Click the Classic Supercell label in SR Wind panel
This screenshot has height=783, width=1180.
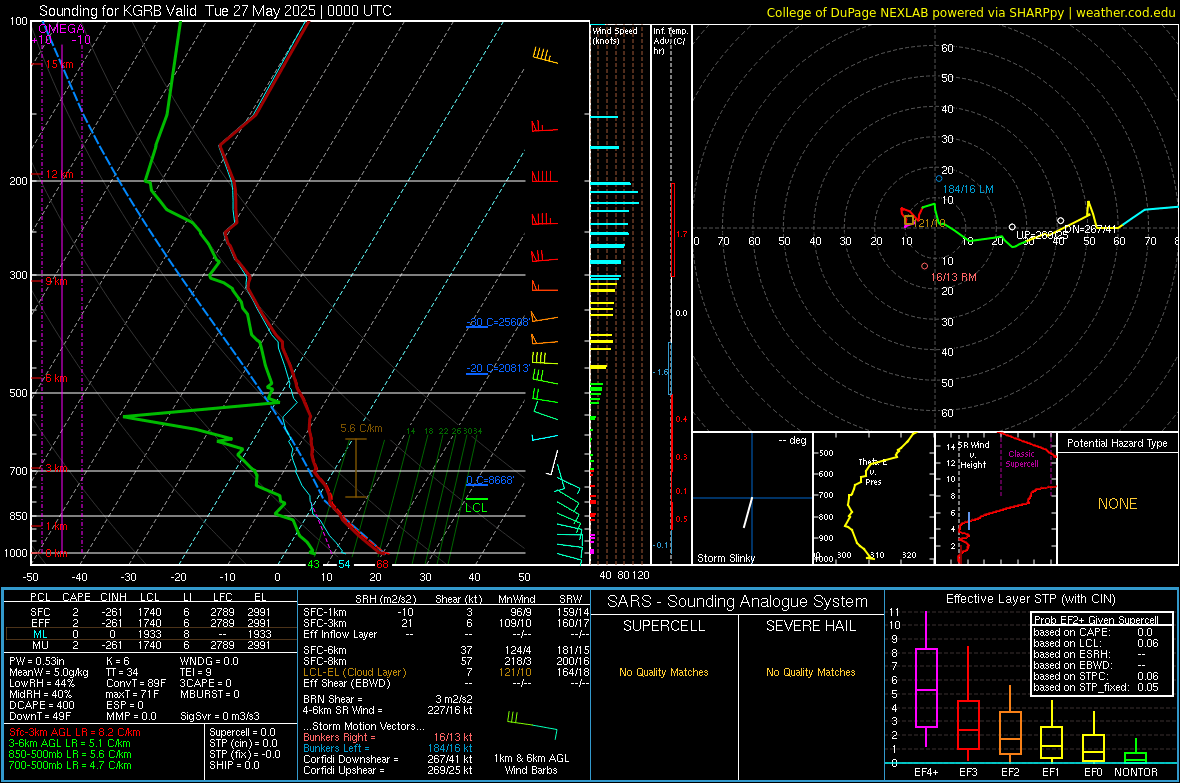click(x=1022, y=459)
